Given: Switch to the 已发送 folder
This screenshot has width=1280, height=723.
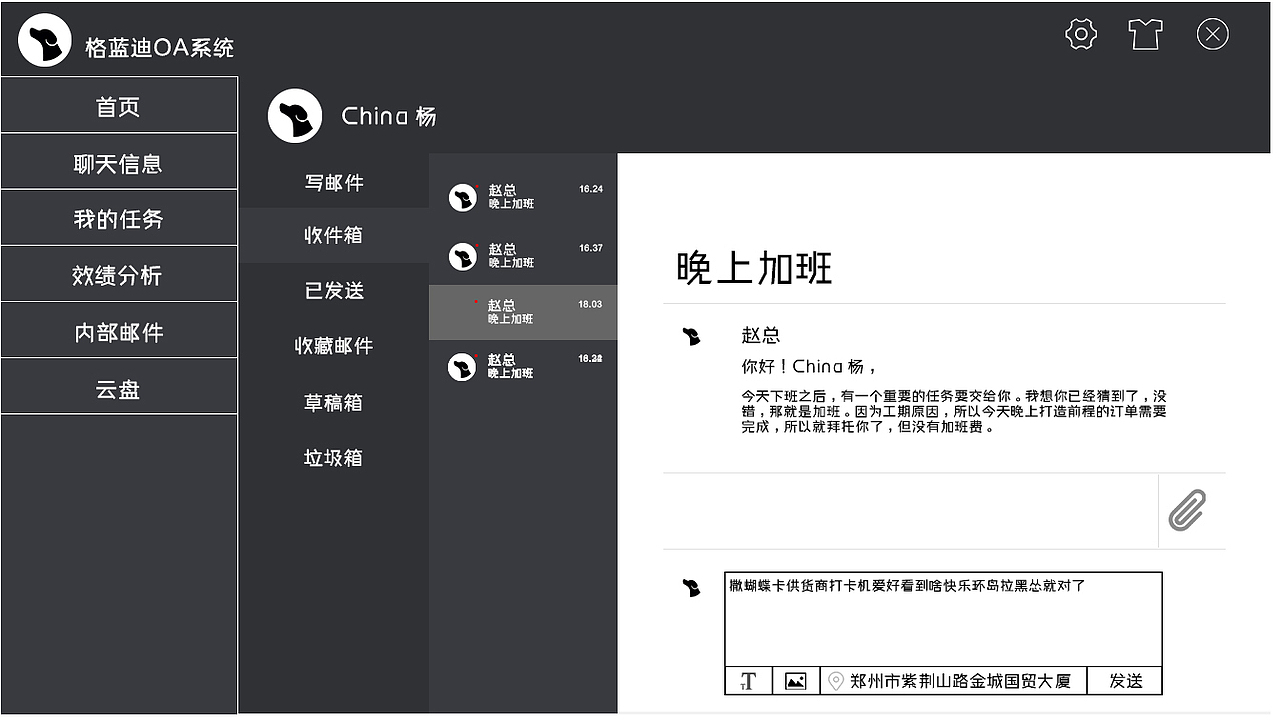Looking at the screenshot, I should (333, 290).
